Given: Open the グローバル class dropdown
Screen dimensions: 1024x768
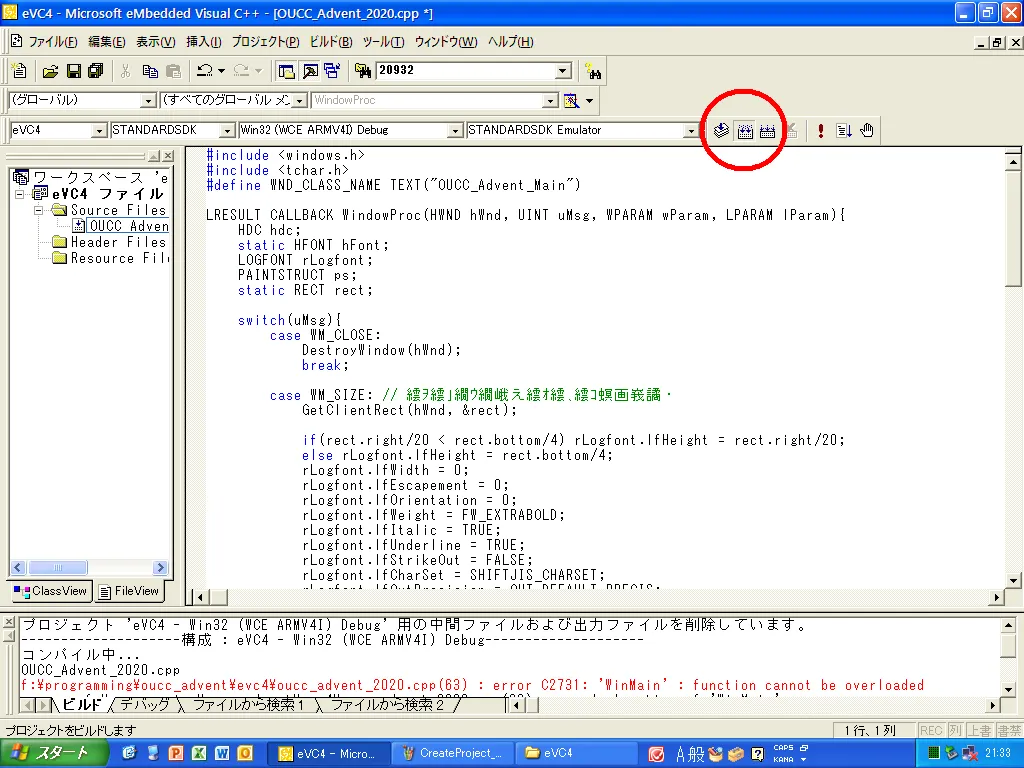Looking at the screenshot, I should coord(148,101).
